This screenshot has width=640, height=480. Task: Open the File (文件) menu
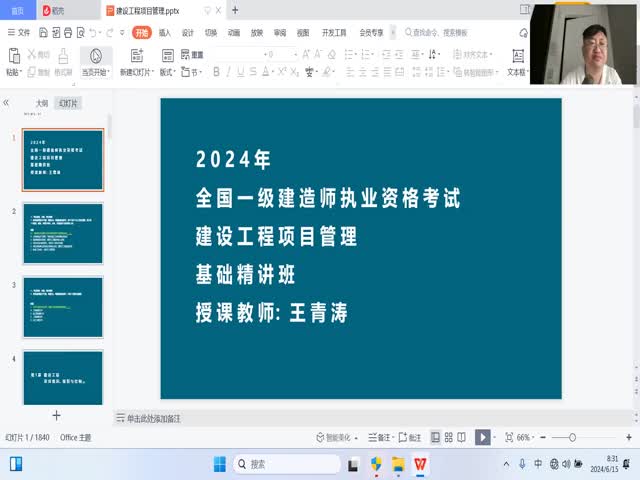click(x=19, y=33)
